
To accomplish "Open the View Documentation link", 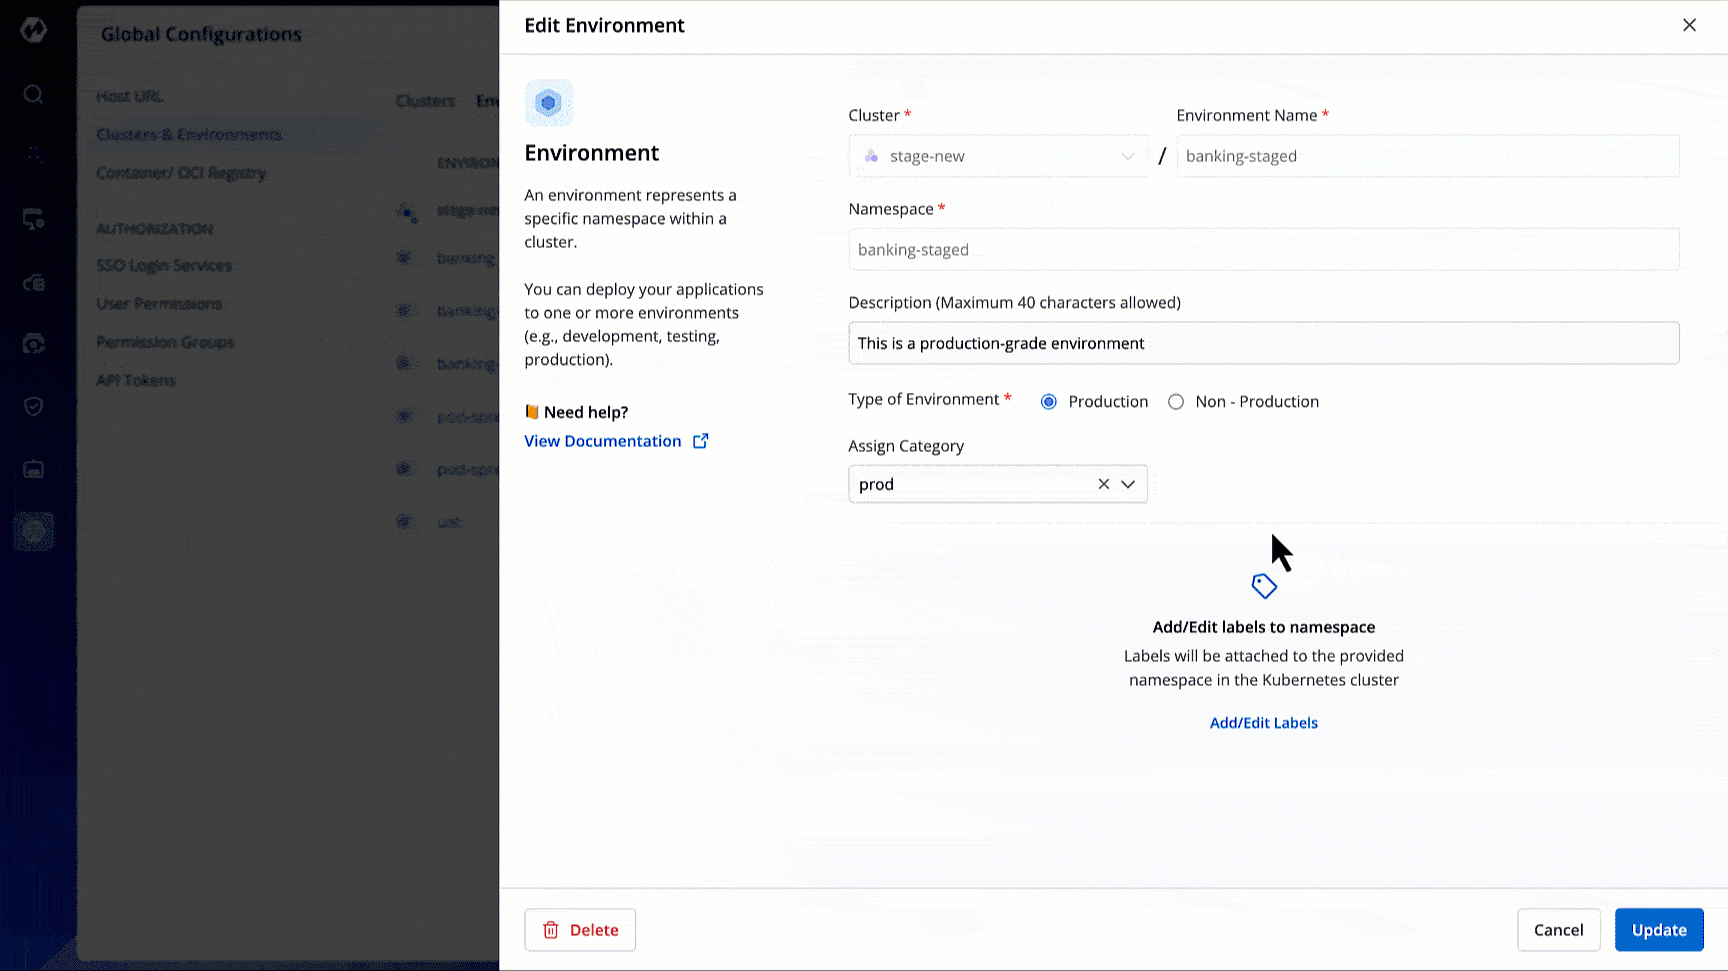I will [603, 441].
